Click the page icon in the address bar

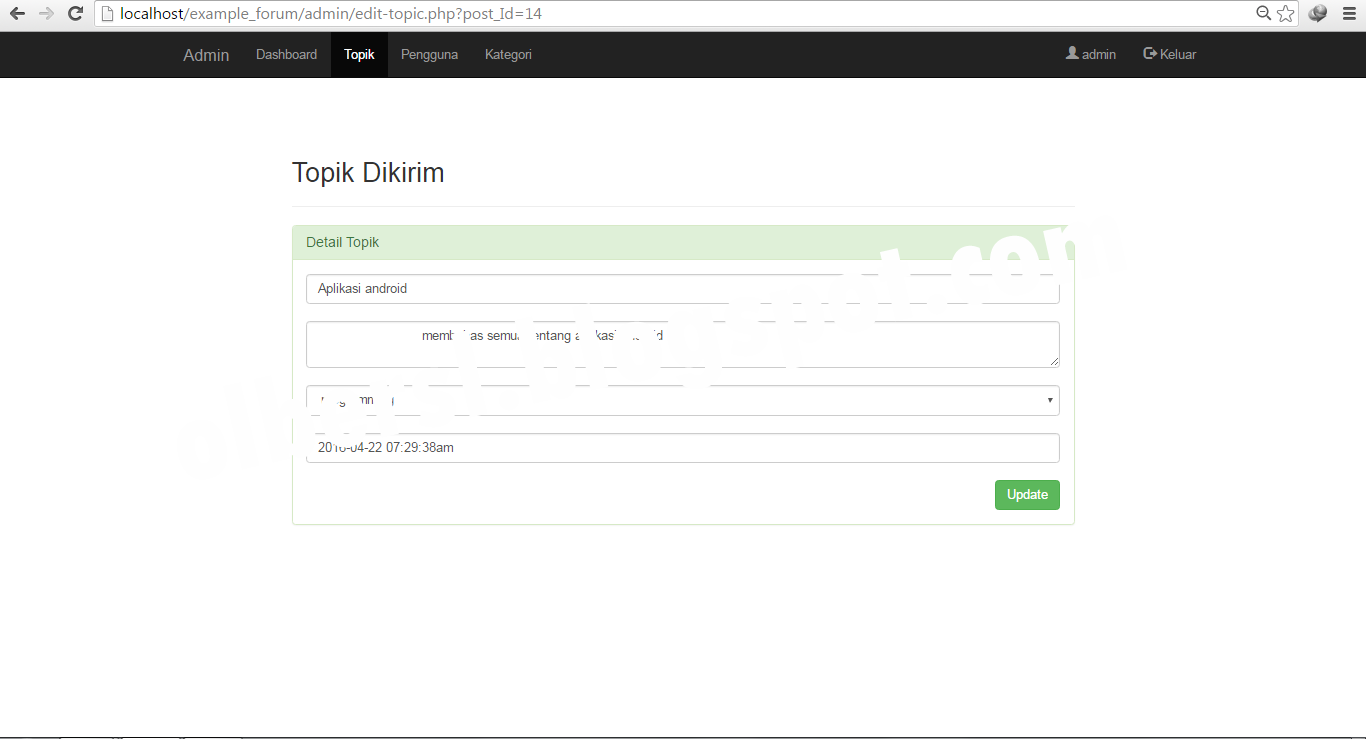107,13
